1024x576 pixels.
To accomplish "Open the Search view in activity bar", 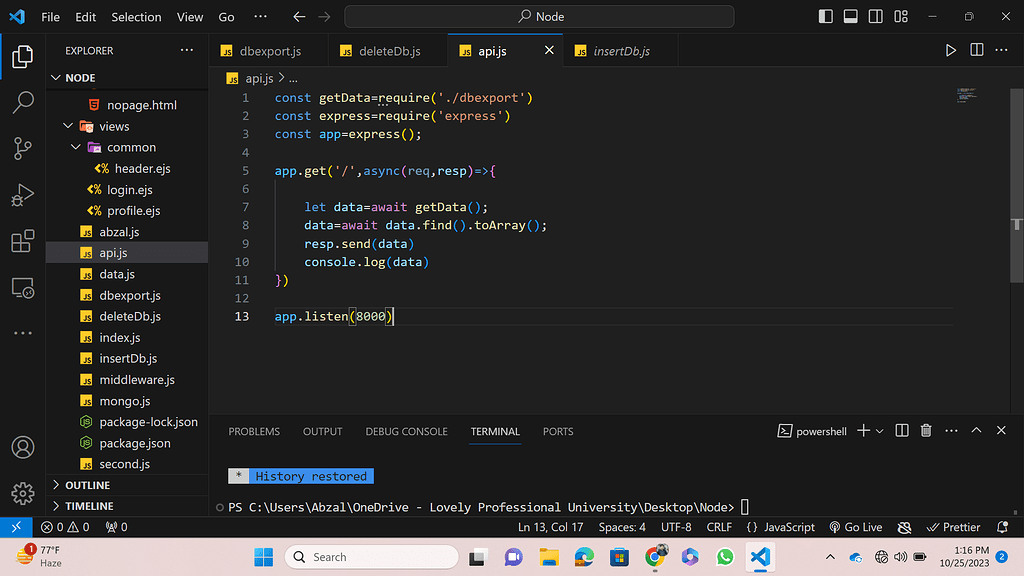I will 22,102.
